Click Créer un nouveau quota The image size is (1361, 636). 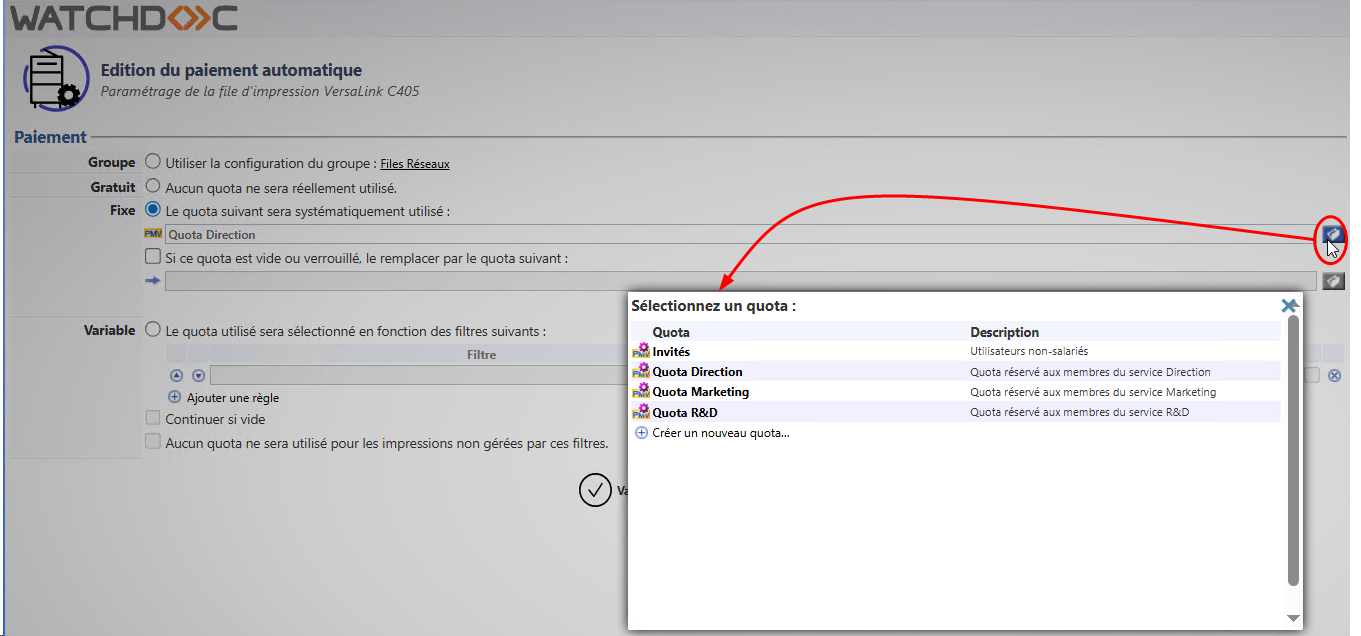tap(719, 433)
